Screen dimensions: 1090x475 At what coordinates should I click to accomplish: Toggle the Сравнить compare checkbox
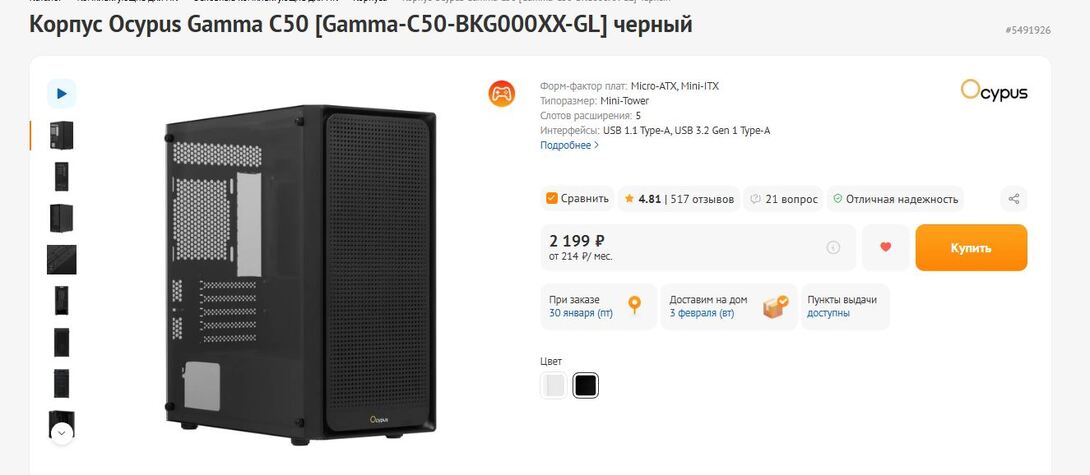pos(552,199)
